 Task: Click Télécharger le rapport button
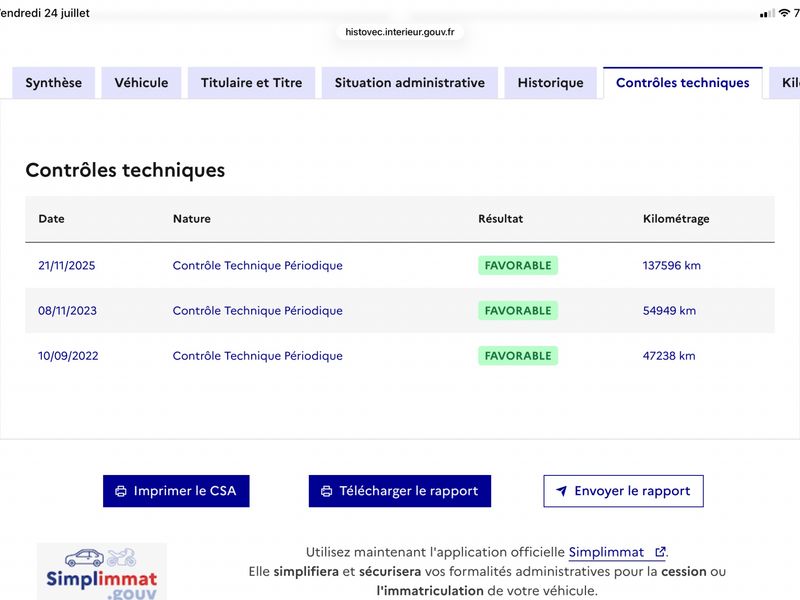tap(399, 491)
